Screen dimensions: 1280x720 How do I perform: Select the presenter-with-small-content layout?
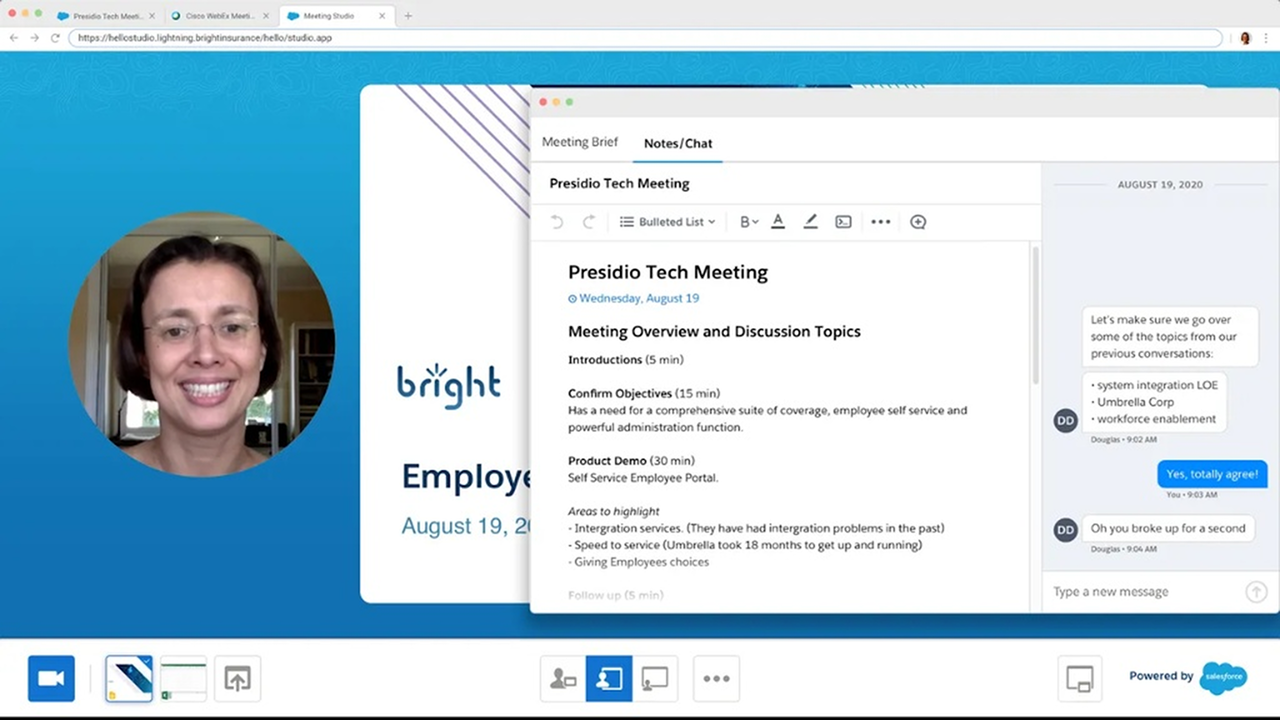pyautogui.click(x=563, y=679)
